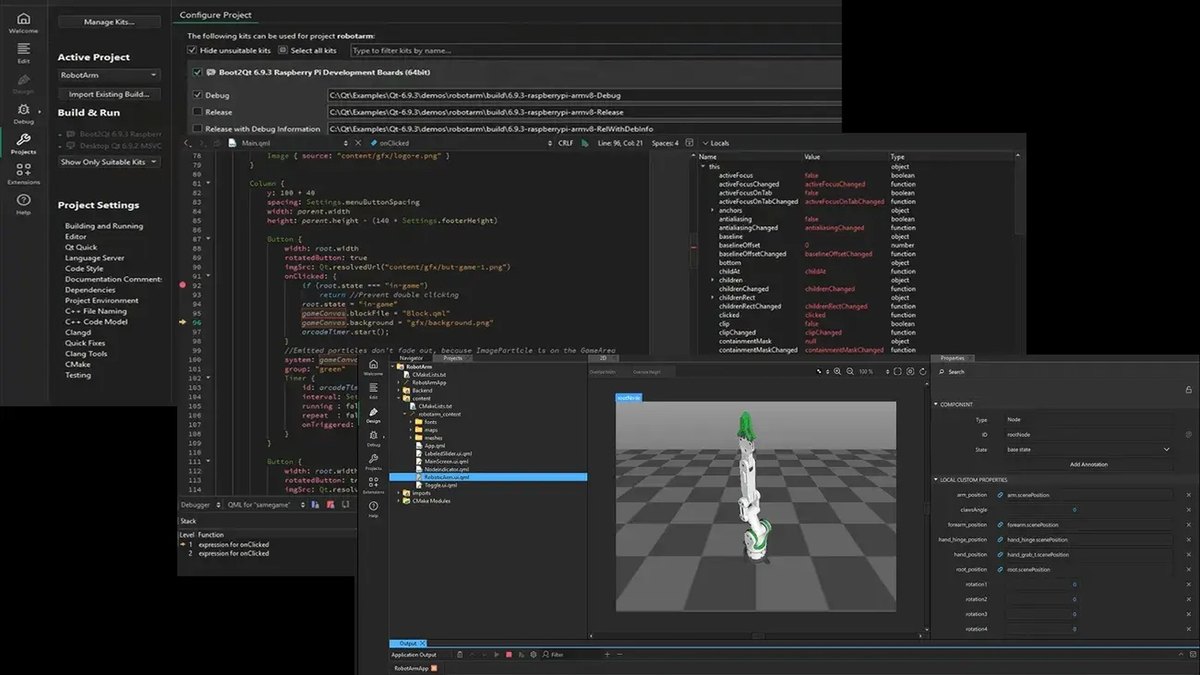Screen dimensions: 1200x675
Task: Click the link icon beside arm.scenePosition
Action: click(x=1001, y=495)
